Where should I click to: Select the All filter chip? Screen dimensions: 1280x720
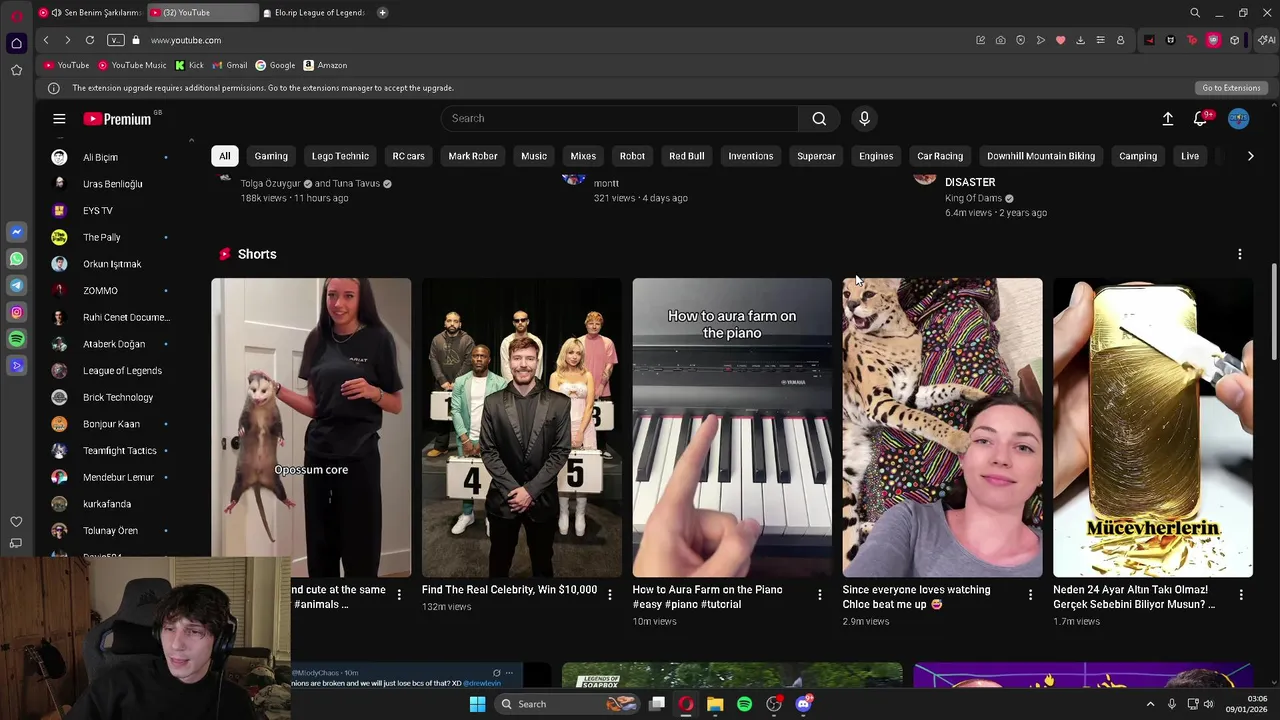coord(225,156)
